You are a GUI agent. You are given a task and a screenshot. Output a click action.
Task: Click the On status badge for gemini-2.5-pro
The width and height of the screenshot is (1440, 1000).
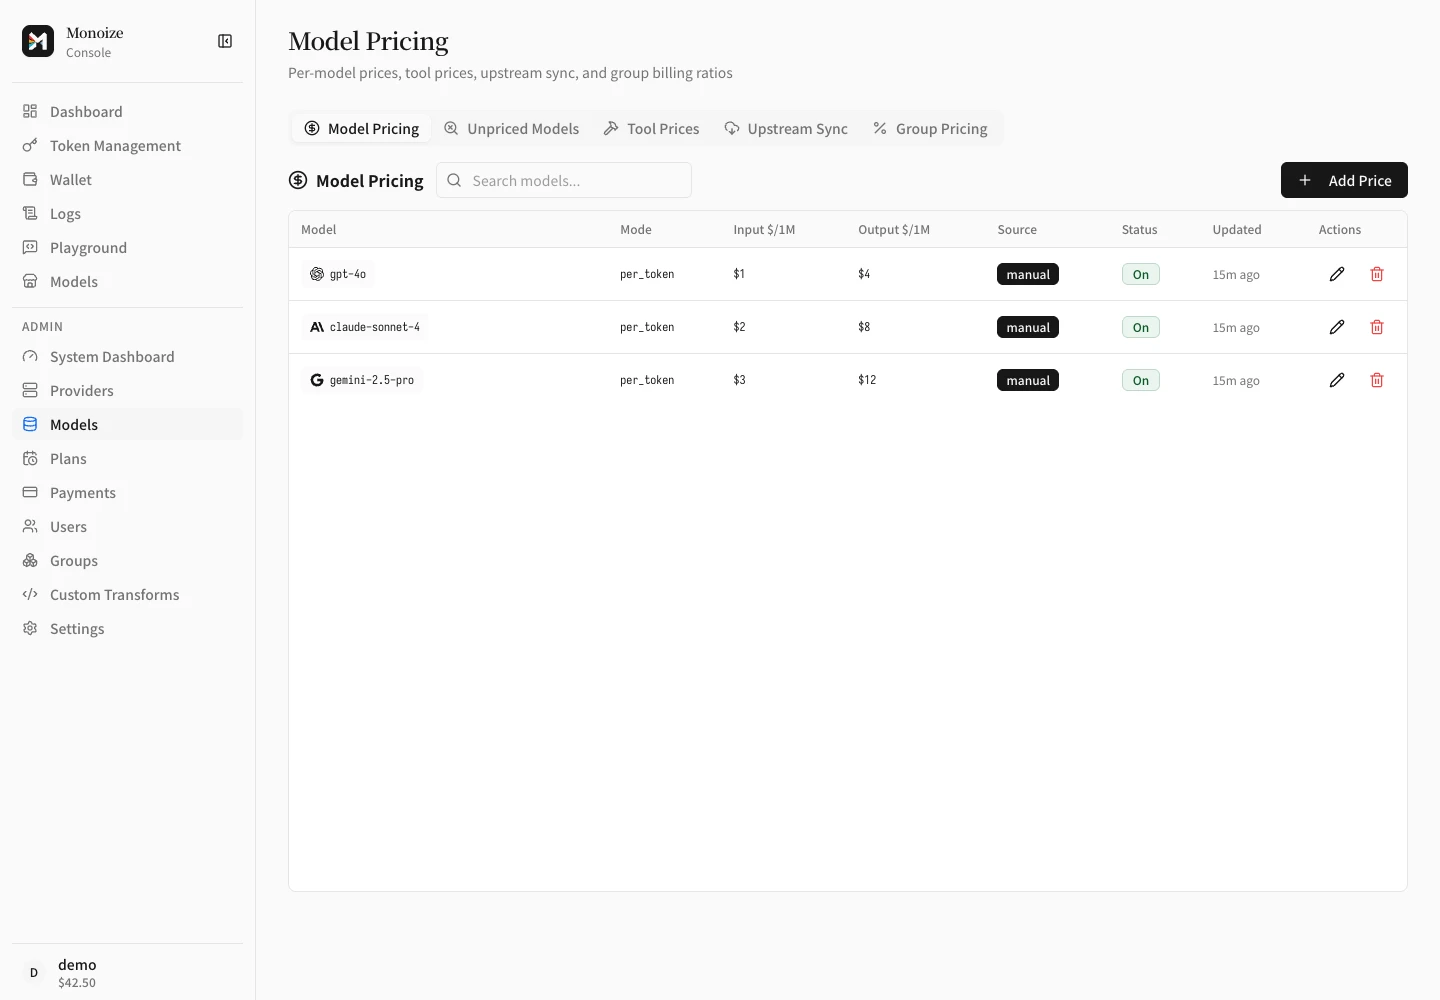pyautogui.click(x=1141, y=380)
